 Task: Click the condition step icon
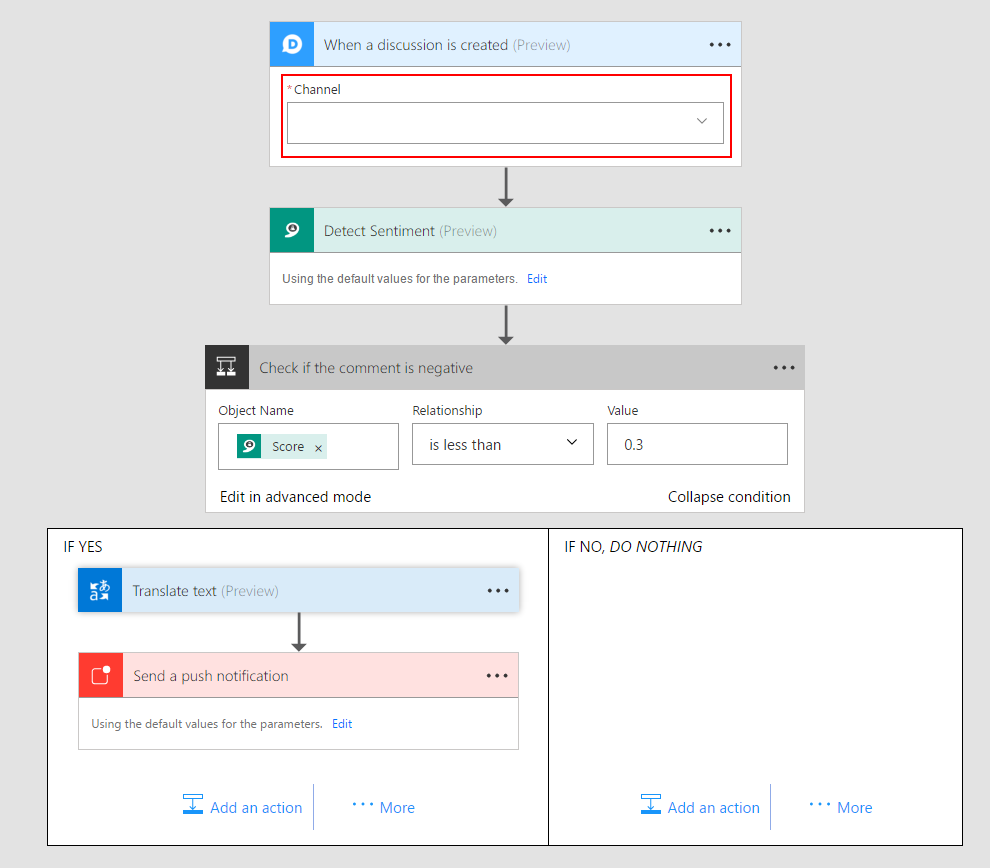[x=227, y=367]
